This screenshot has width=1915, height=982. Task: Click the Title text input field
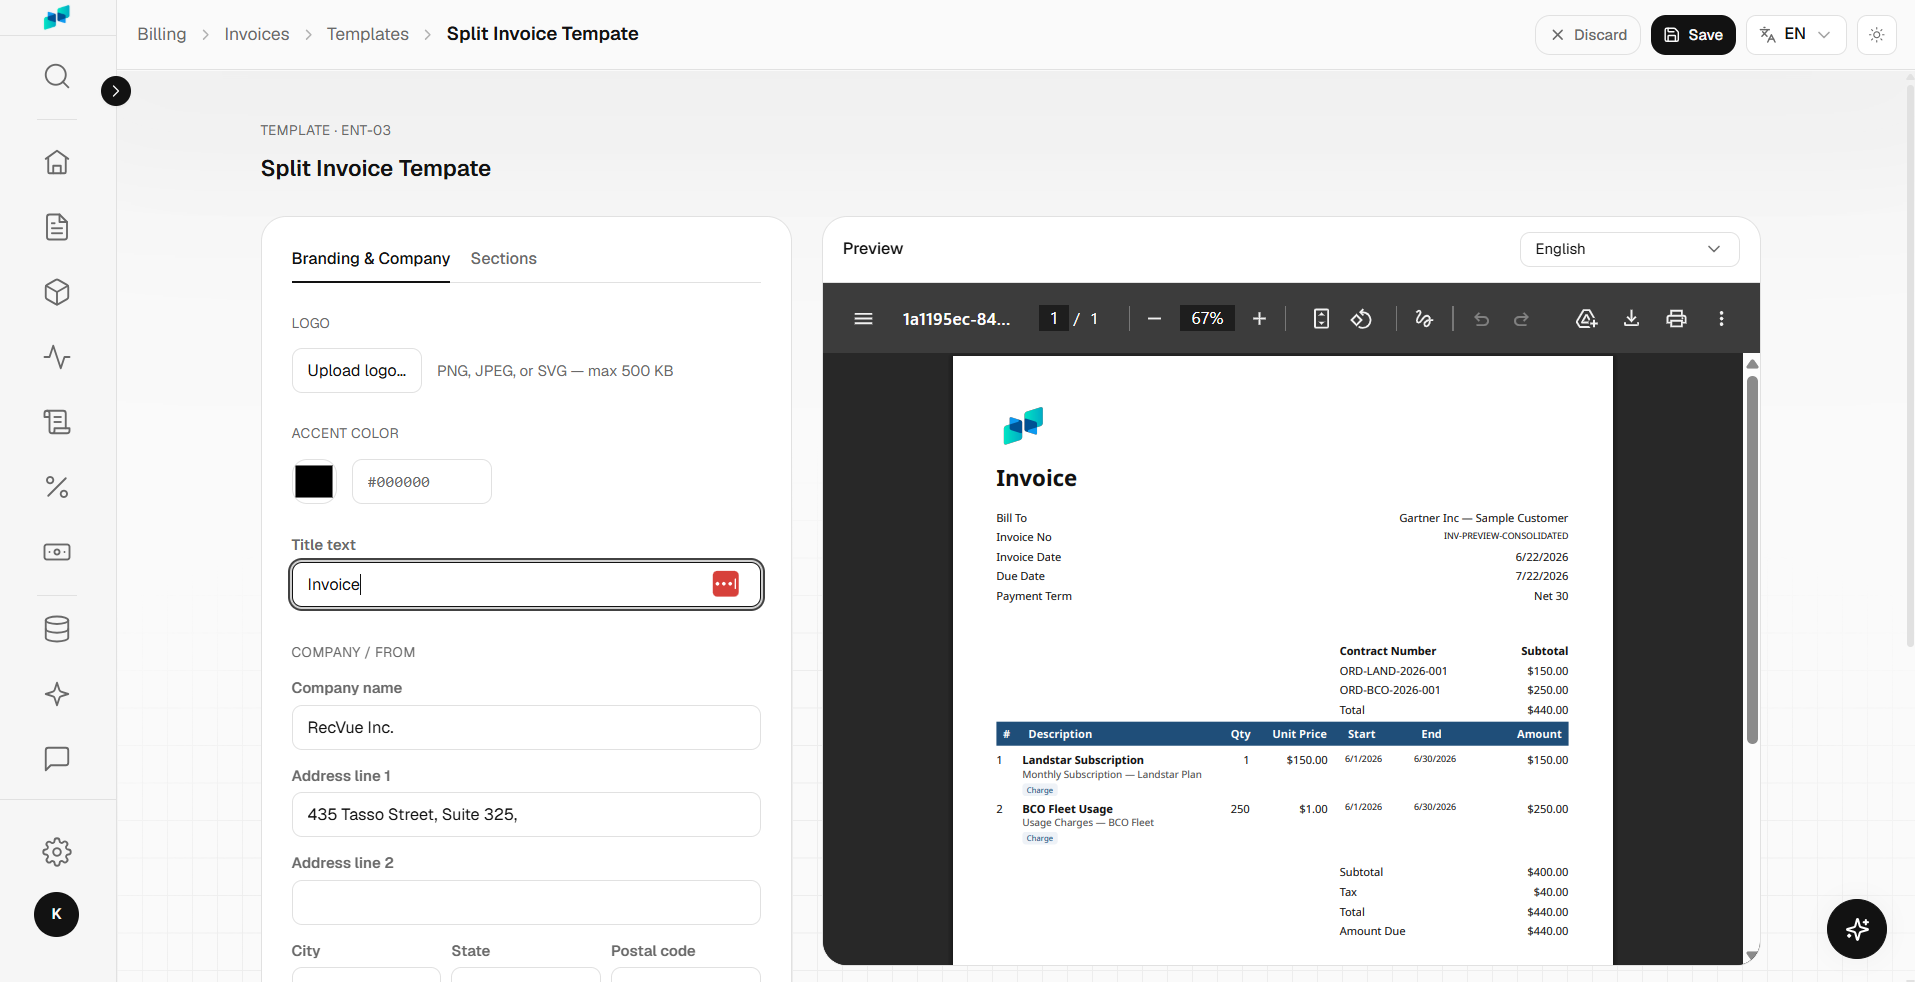point(526,585)
